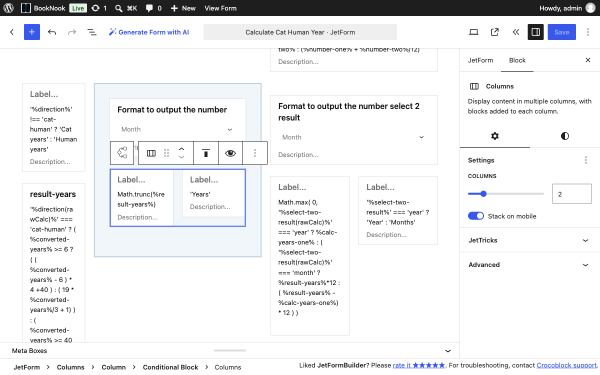Screen dimensions: 600x375
Task: Click the Format to output the number label
Action: 172,110
